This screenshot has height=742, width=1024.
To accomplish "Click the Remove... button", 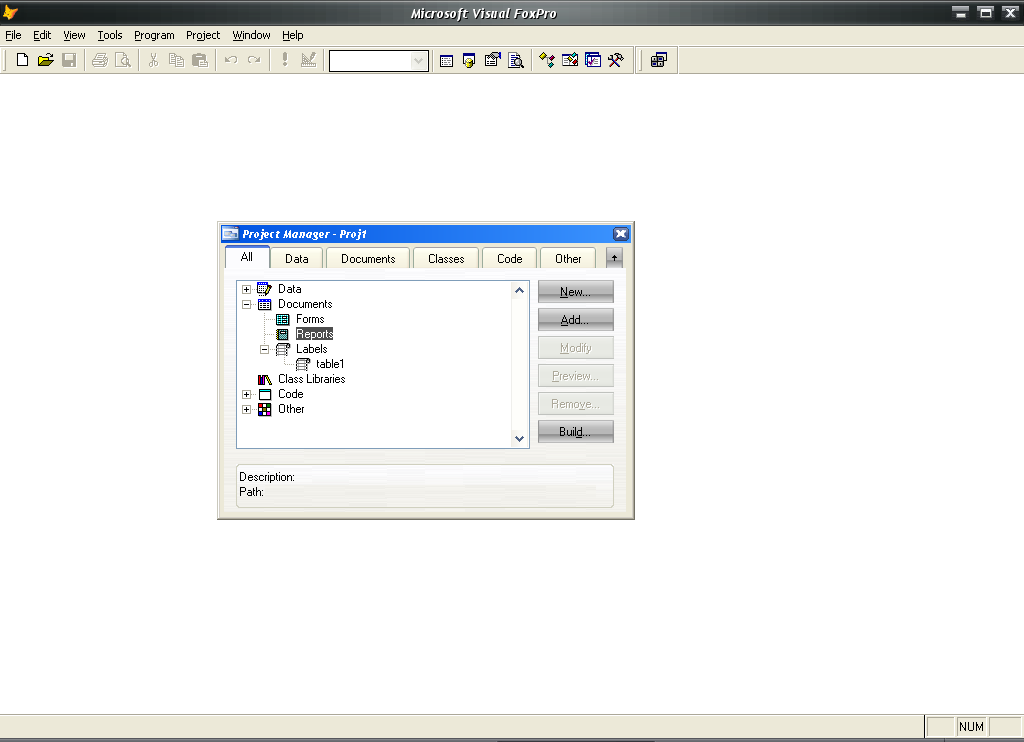I will point(575,404).
